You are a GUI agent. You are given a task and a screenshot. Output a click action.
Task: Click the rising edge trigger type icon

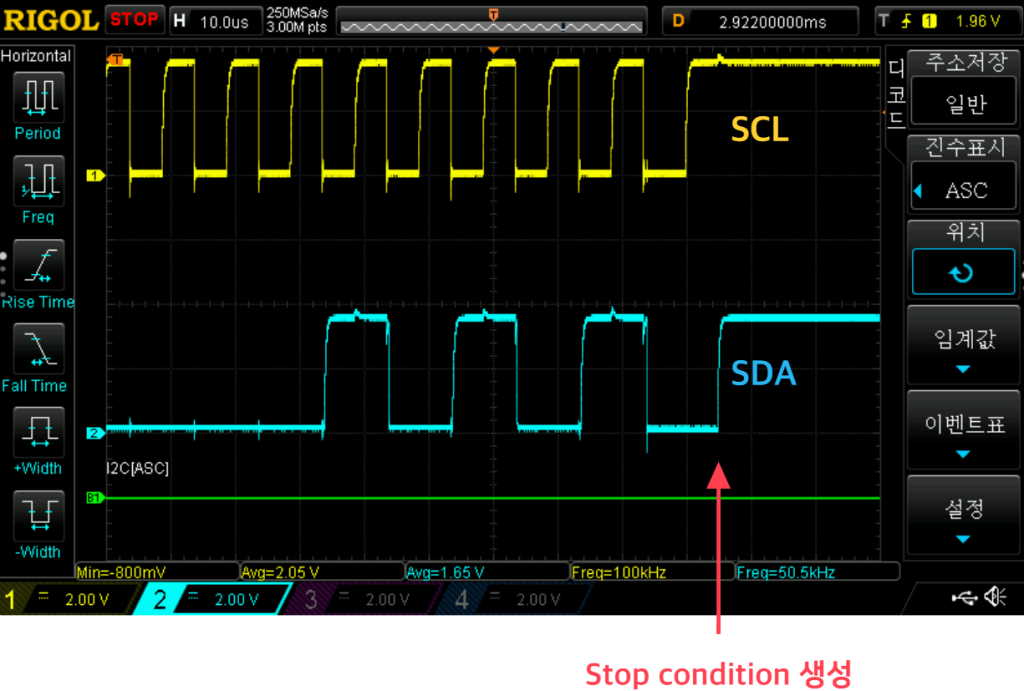pyautogui.click(x=906, y=22)
